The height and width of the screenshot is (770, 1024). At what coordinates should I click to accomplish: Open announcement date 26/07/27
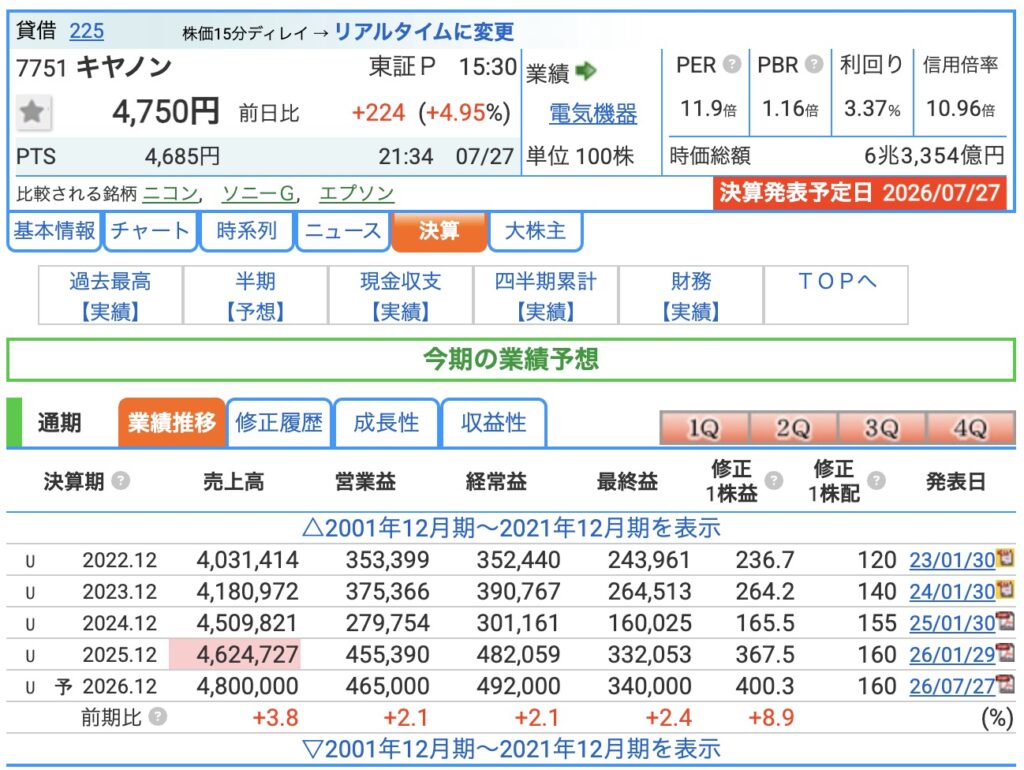coord(952,685)
